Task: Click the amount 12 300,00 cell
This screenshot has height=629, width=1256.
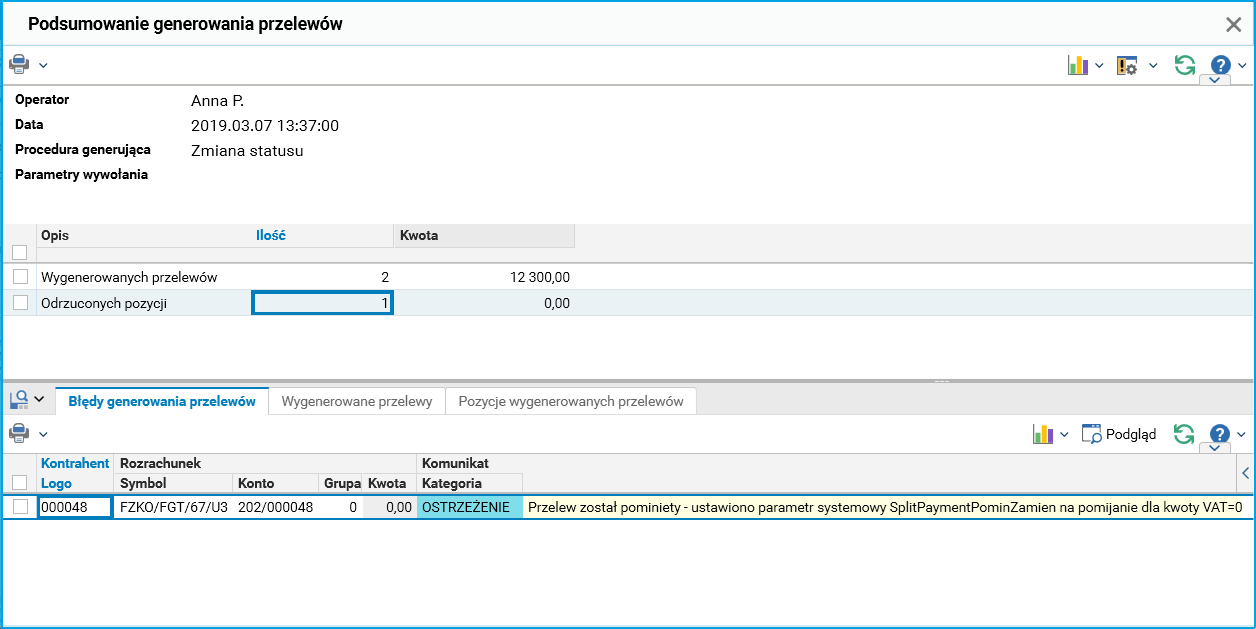Action: tap(484, 277)
